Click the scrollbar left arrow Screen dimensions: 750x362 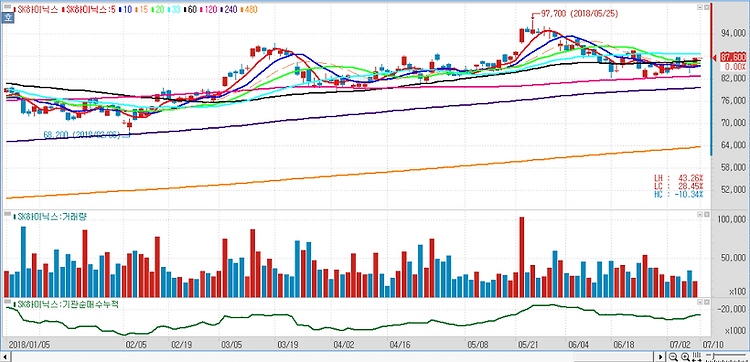[x=6, y=357]
